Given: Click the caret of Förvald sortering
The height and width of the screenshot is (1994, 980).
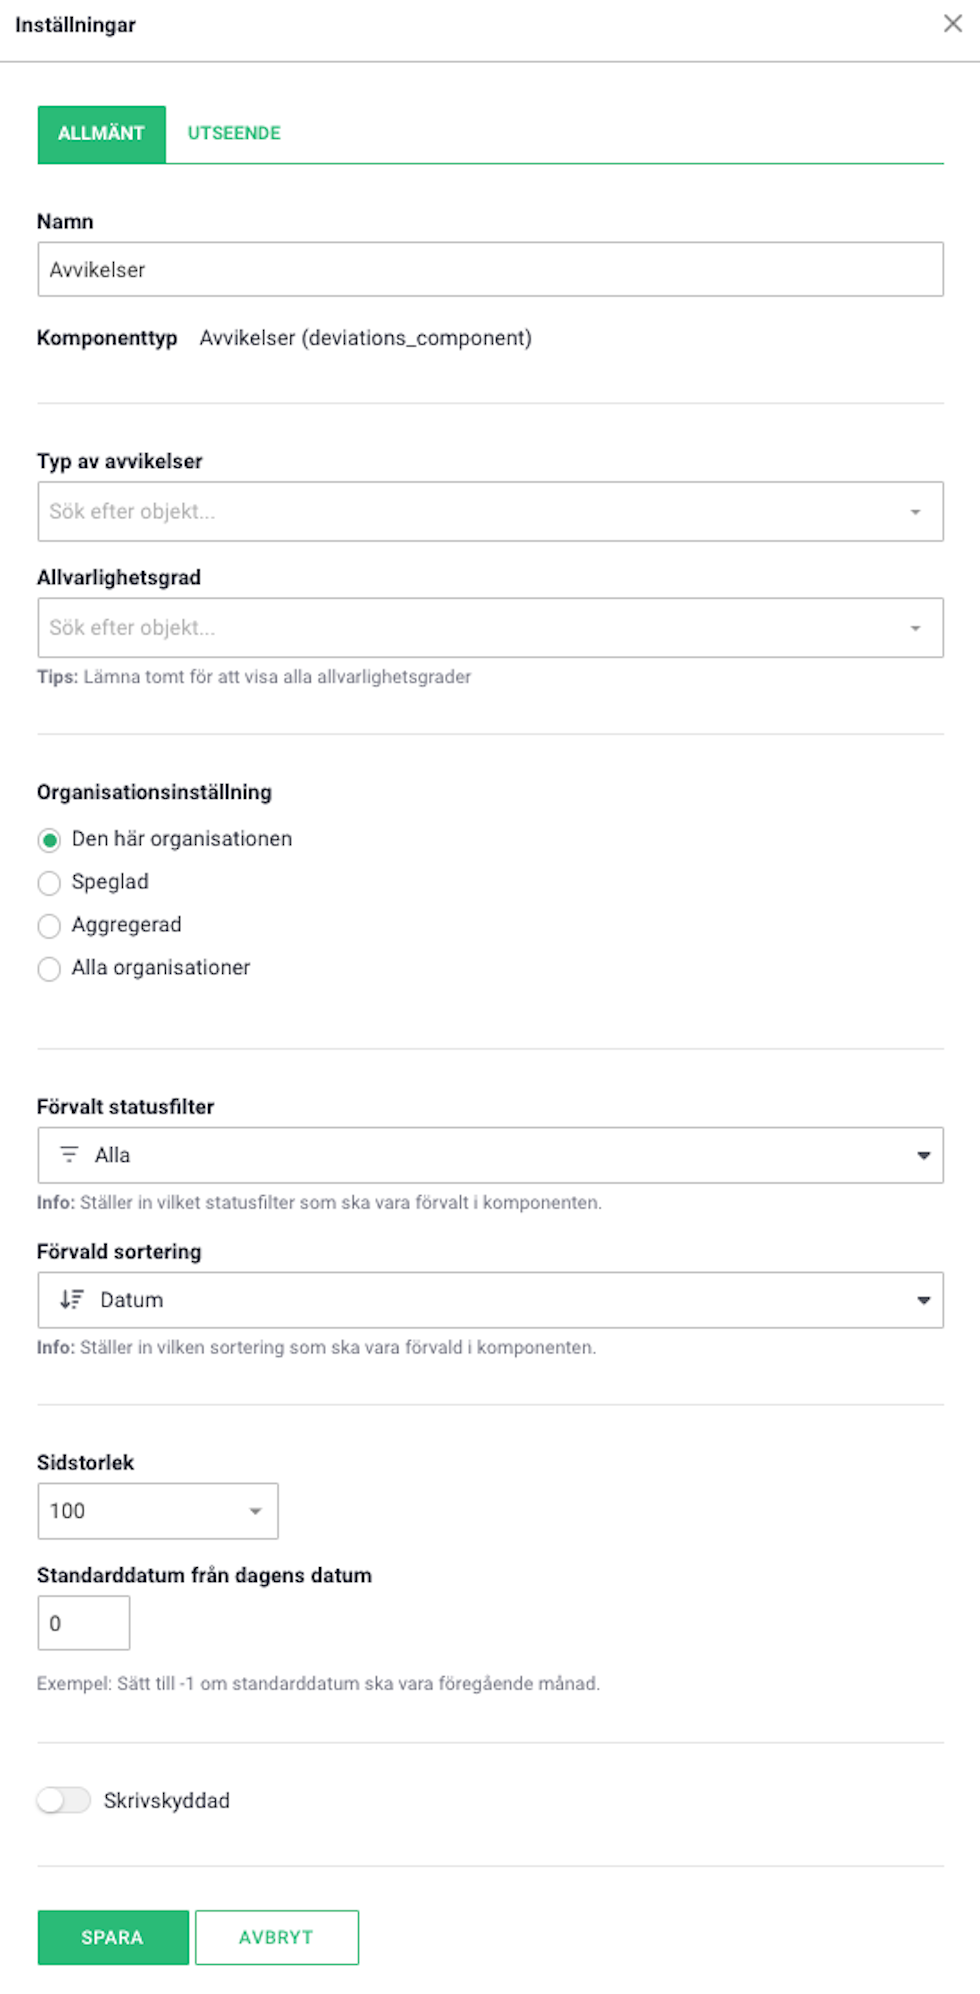Looking at the screenshot, I should coord(923,1300).
